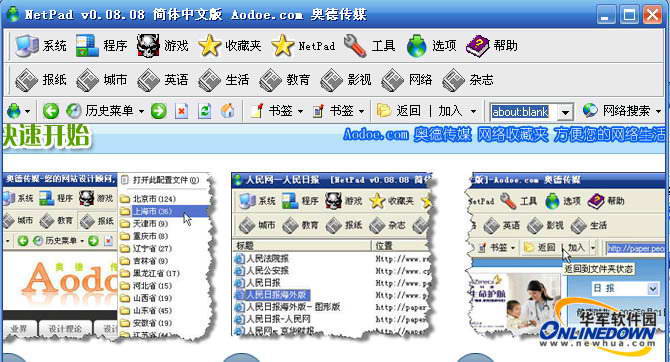Go to the home page icon

coord(227,112)
